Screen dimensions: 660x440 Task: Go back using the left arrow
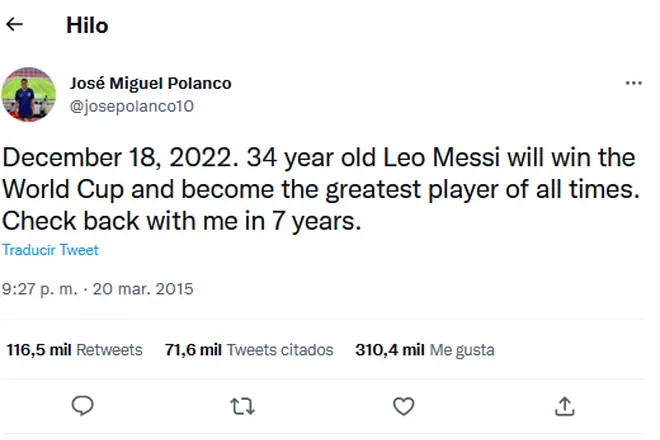pos(15,26)
